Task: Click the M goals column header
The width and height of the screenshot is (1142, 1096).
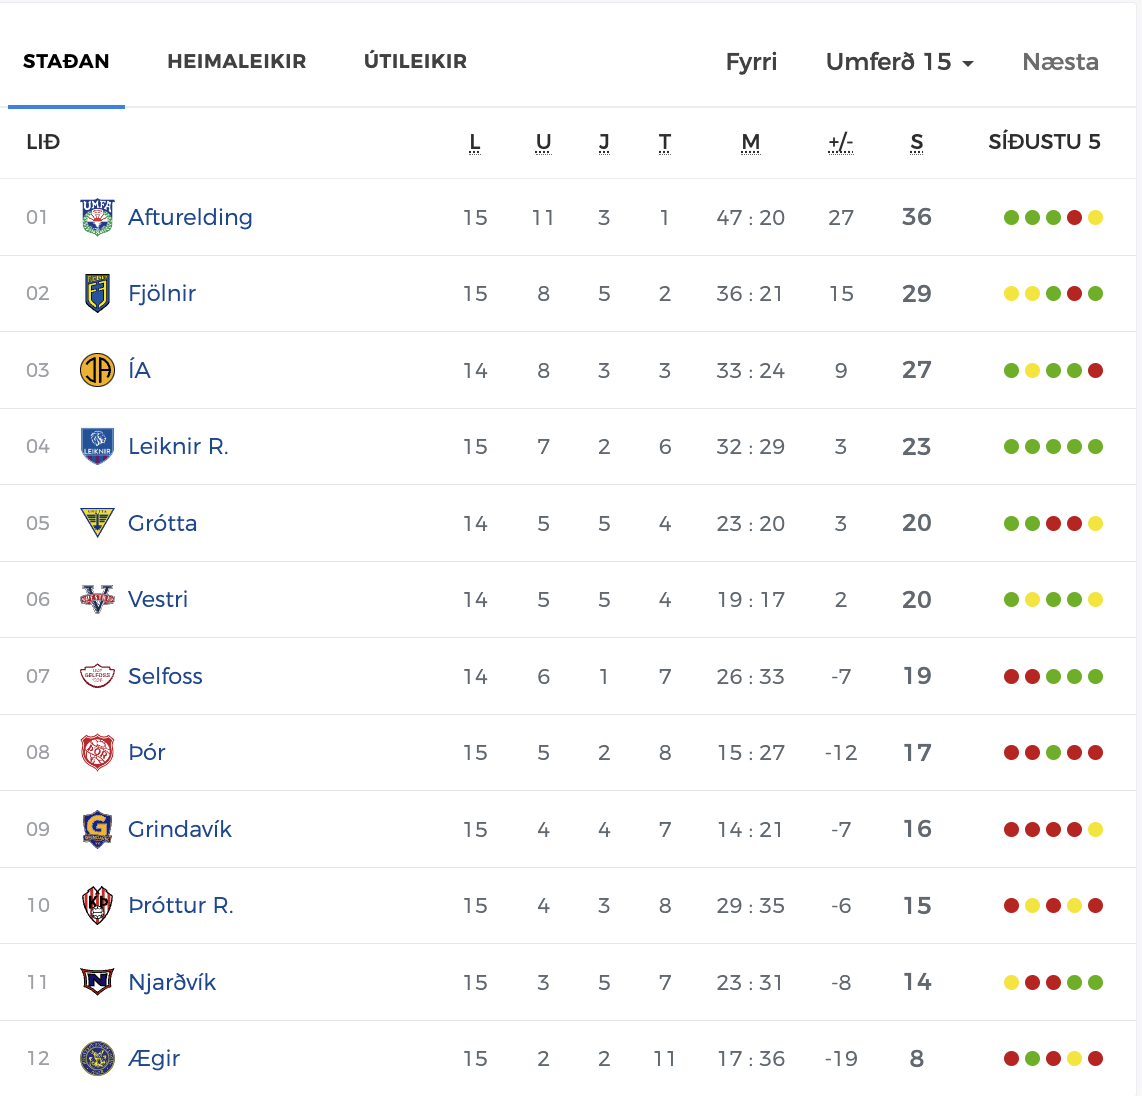Action: click(x=751, y=143)
